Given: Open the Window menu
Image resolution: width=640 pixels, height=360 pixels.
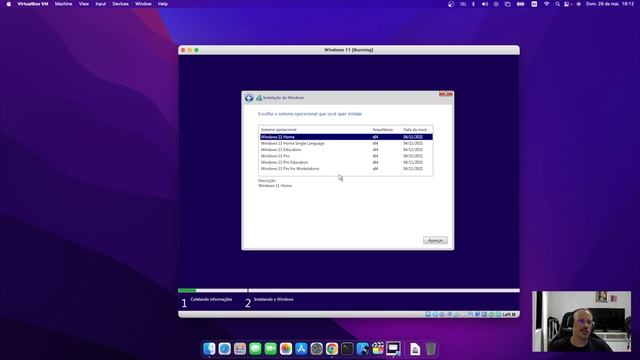Looking at the screenshot, I should tap(143, 4).
